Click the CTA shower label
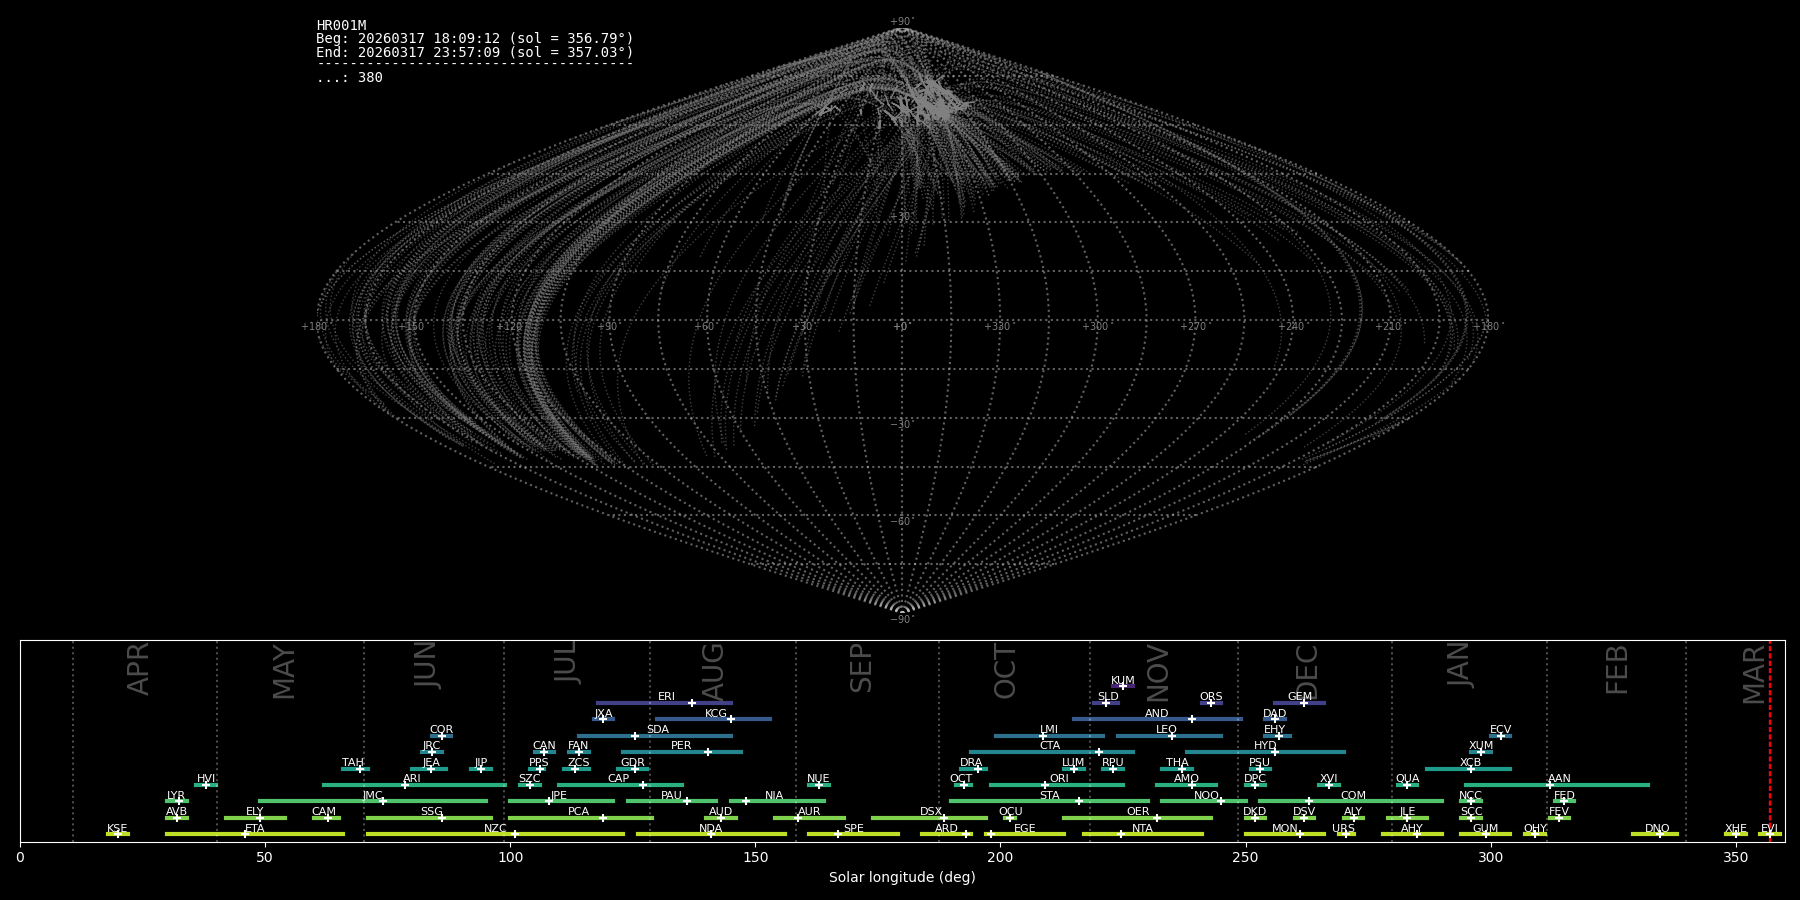The image size is (1800, 900). pyautogui.click(x=1049, y=746)
